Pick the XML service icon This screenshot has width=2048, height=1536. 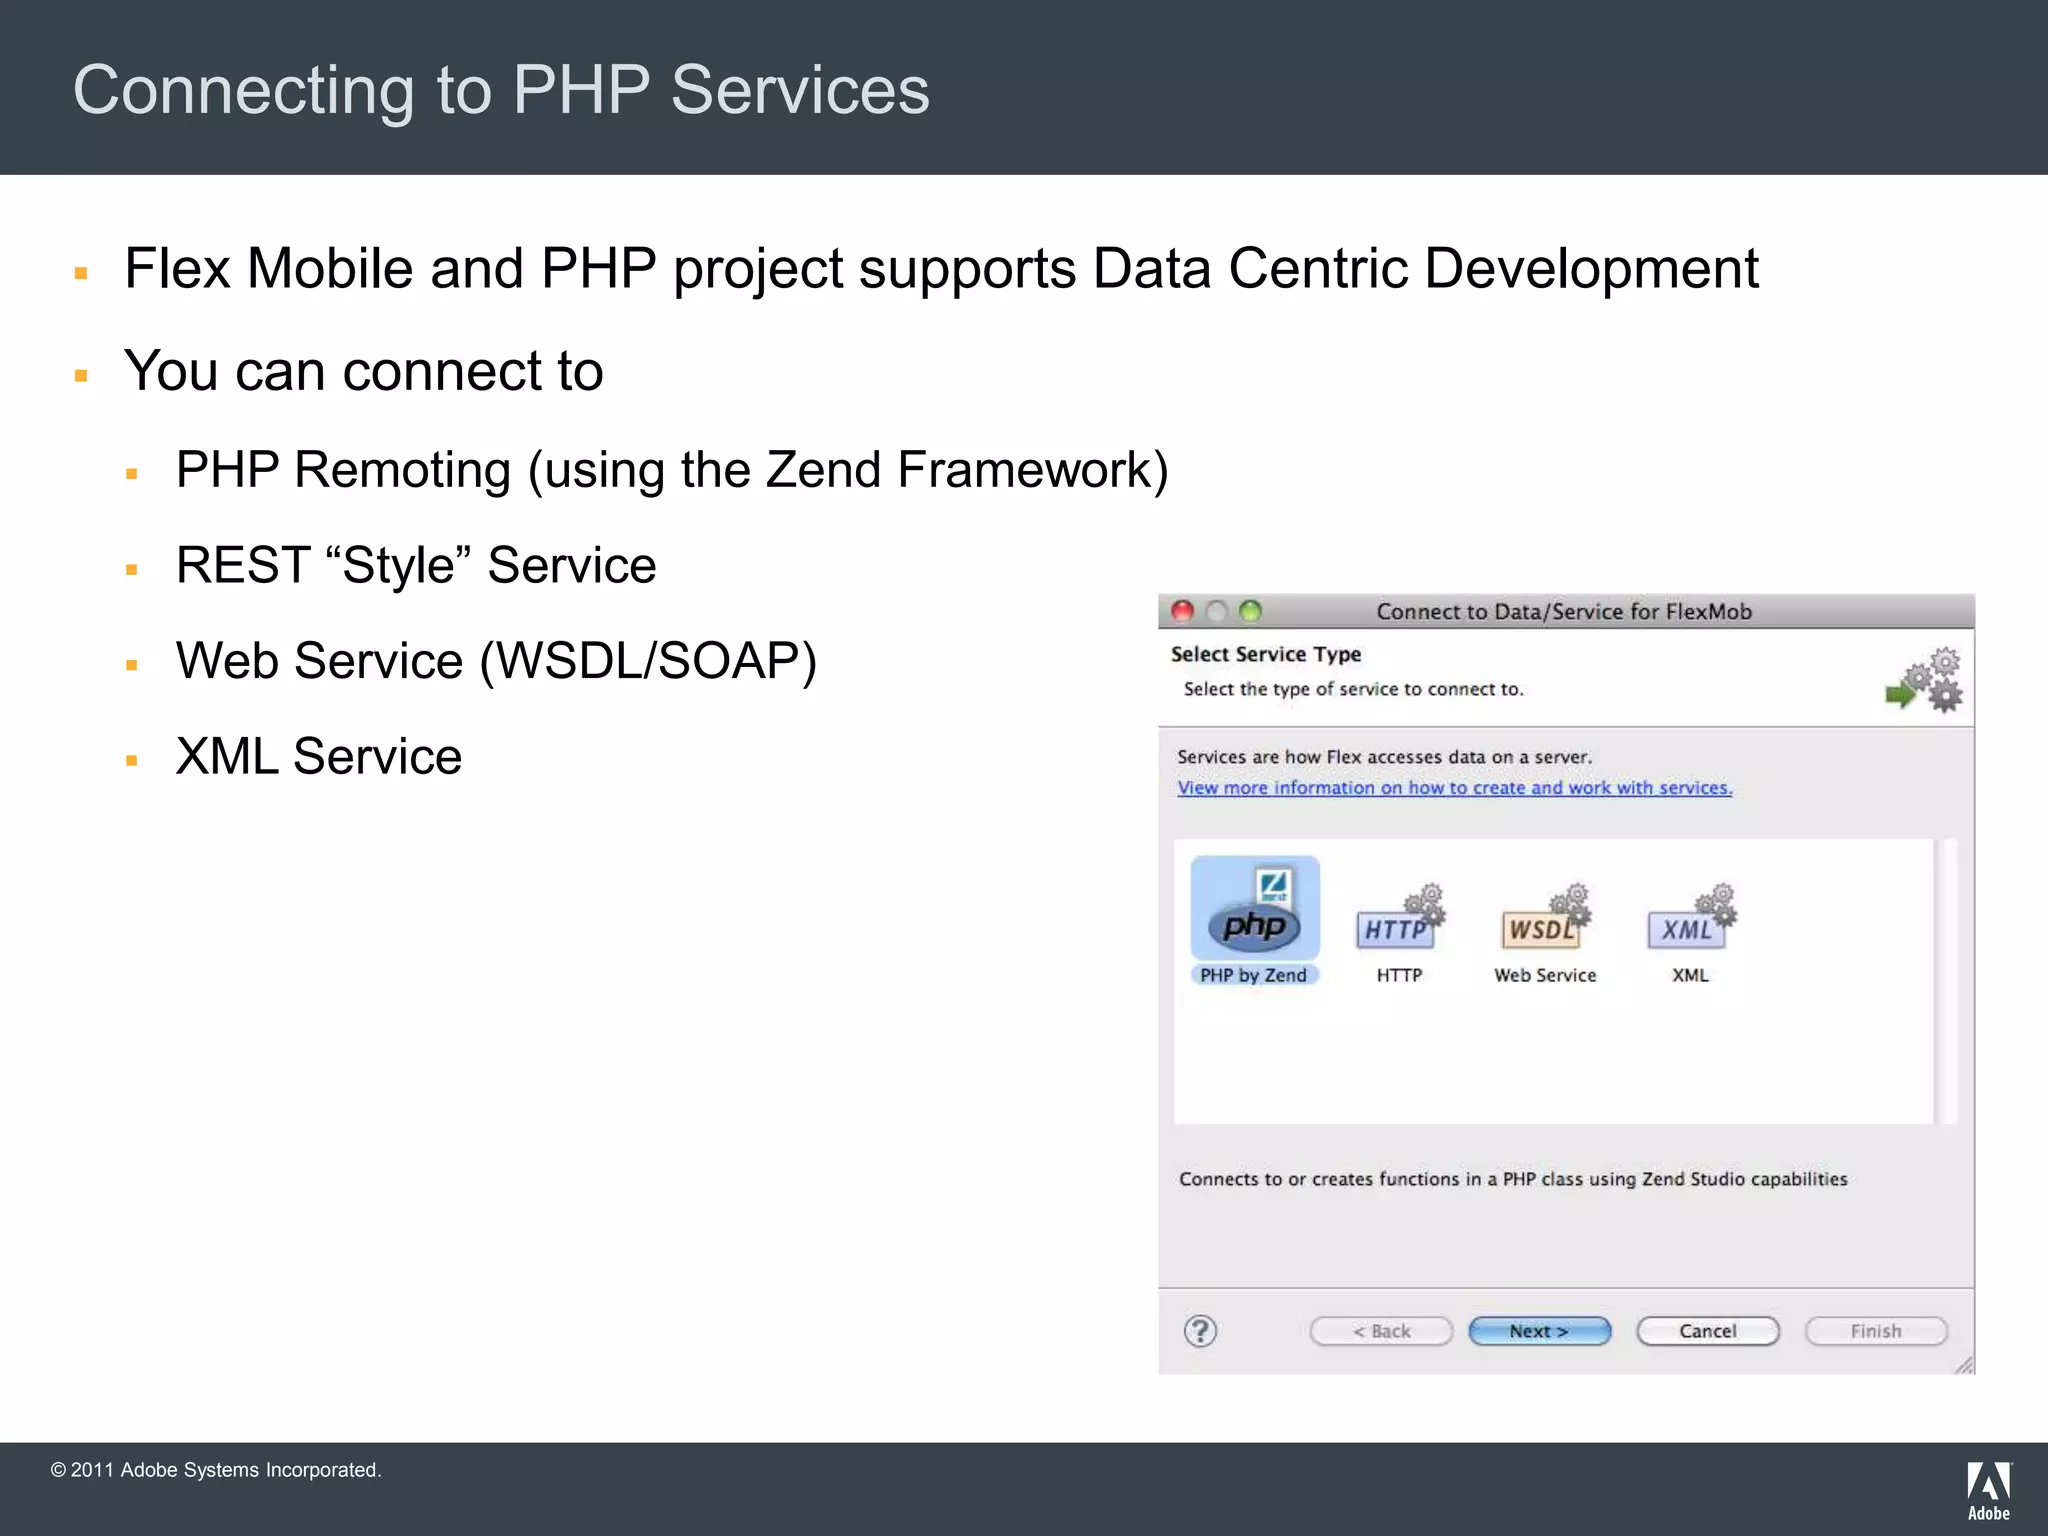click(x=1691, y=916)
